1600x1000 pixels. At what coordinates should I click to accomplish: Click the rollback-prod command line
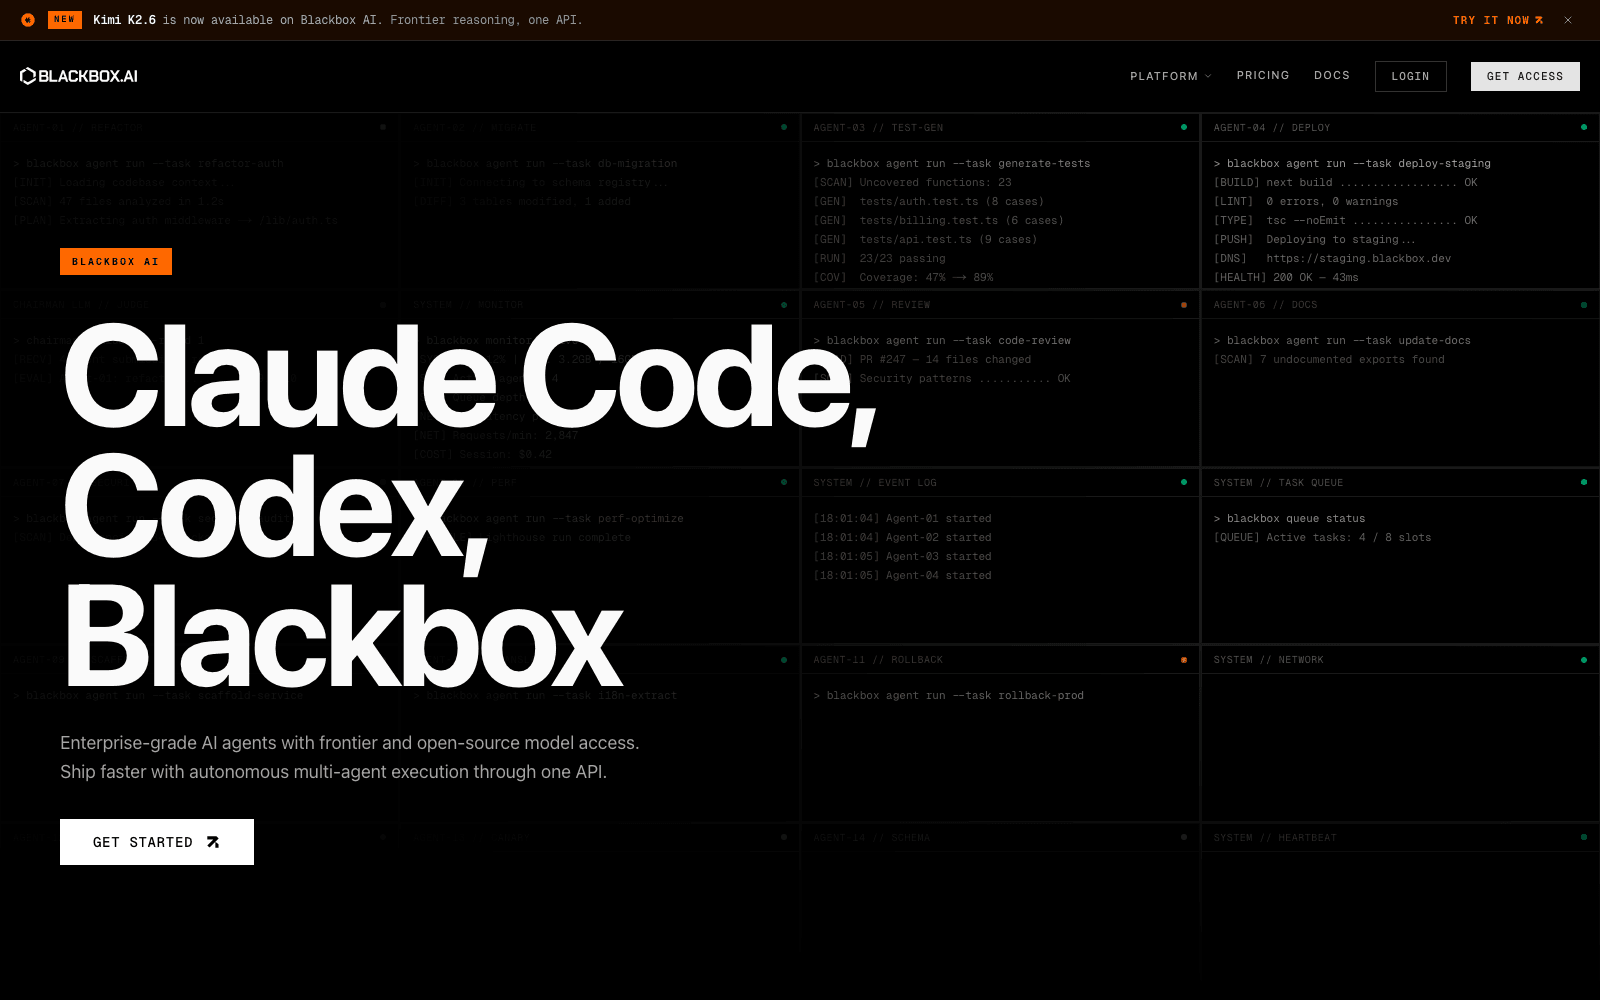(948, 695)
